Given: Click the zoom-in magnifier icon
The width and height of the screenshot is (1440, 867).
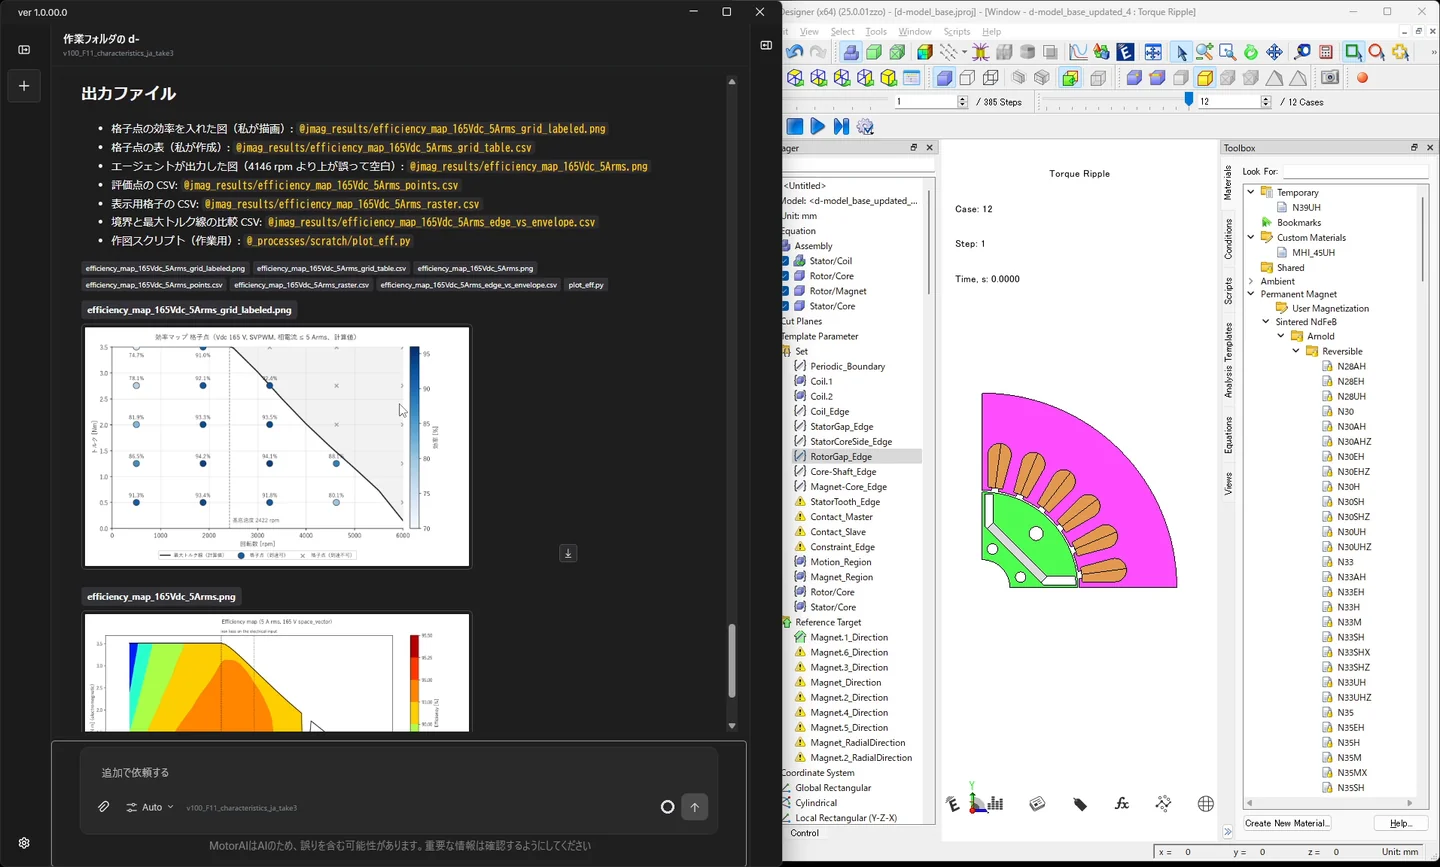Looking at the screenshot, I should pos(1204,52).
